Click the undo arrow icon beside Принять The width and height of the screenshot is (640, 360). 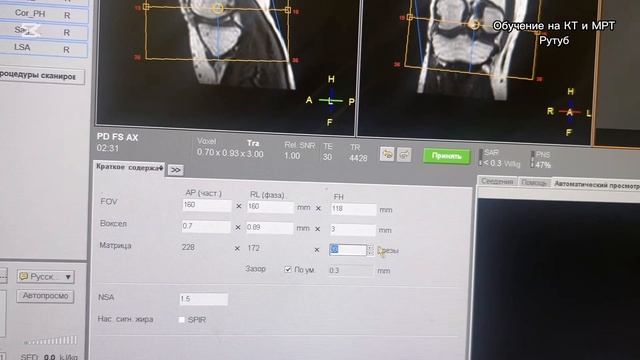387,154
